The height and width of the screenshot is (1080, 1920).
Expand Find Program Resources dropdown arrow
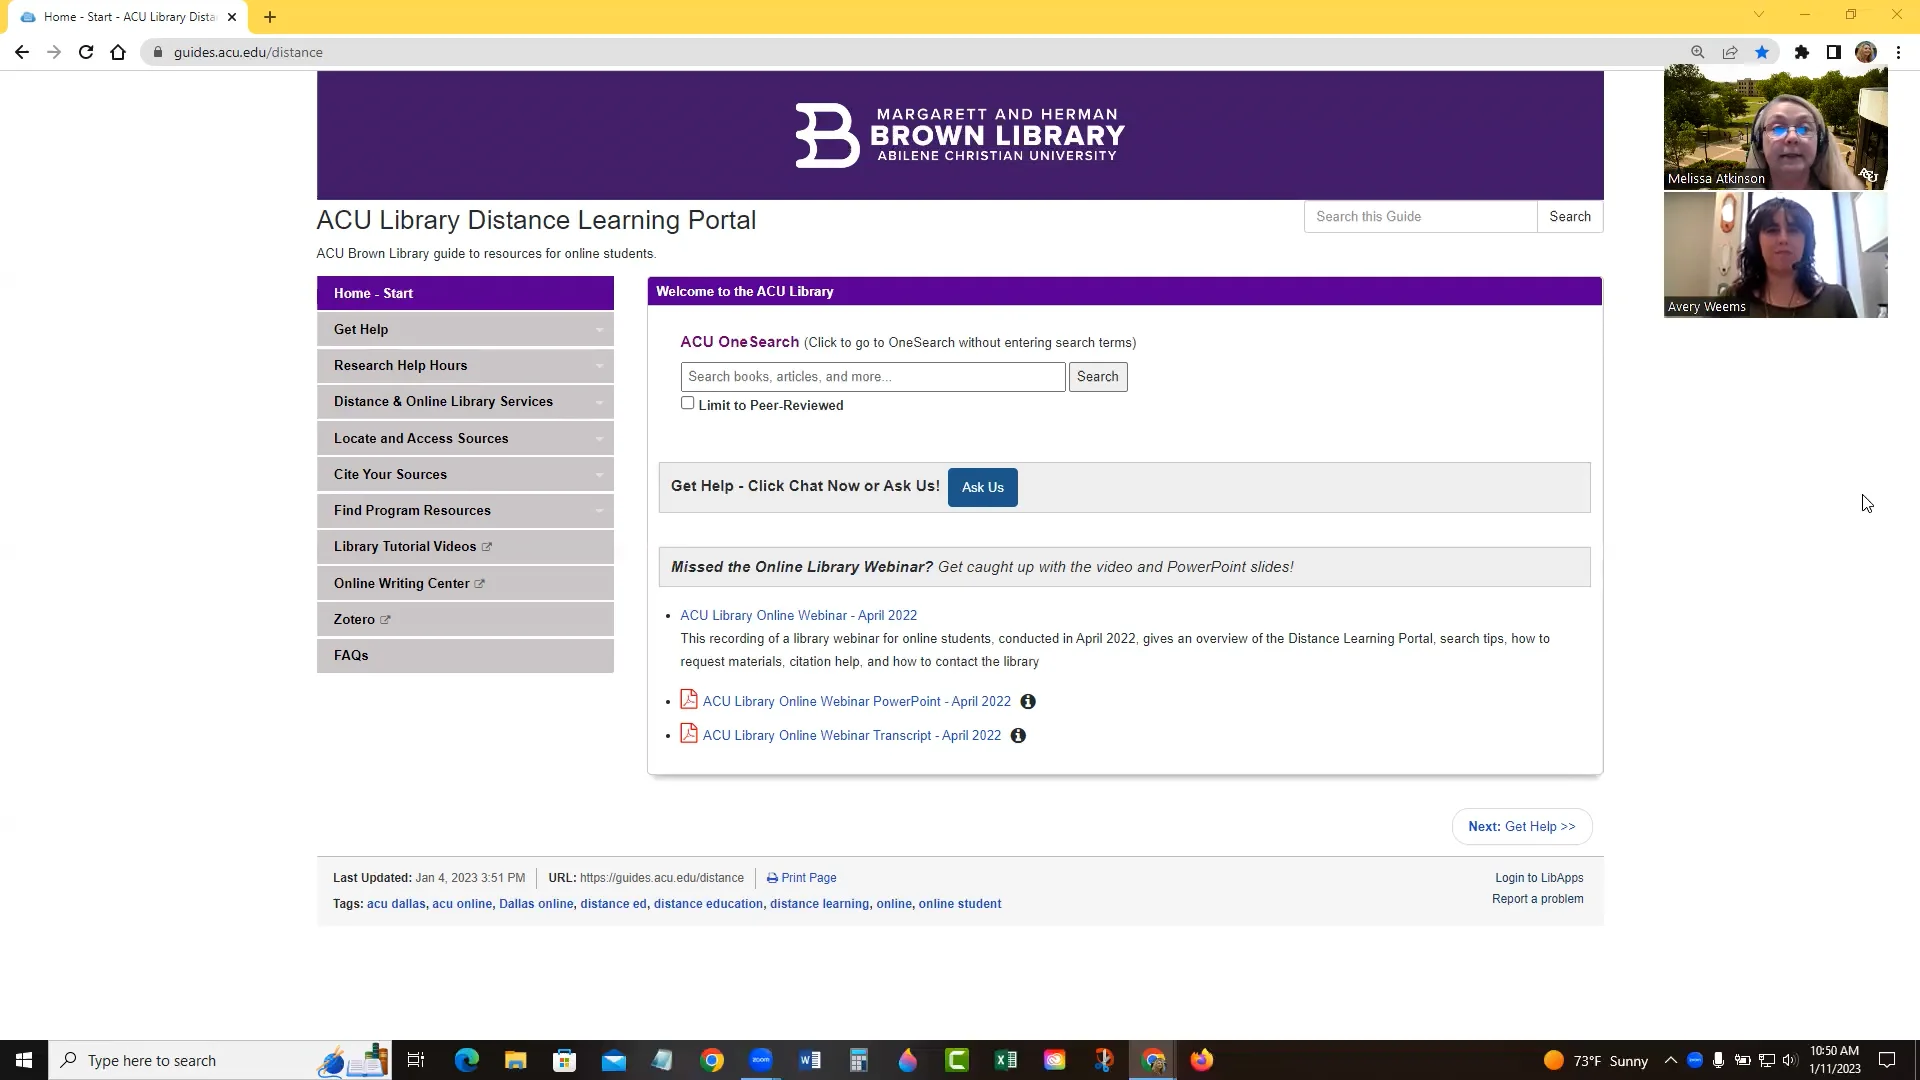599,511
